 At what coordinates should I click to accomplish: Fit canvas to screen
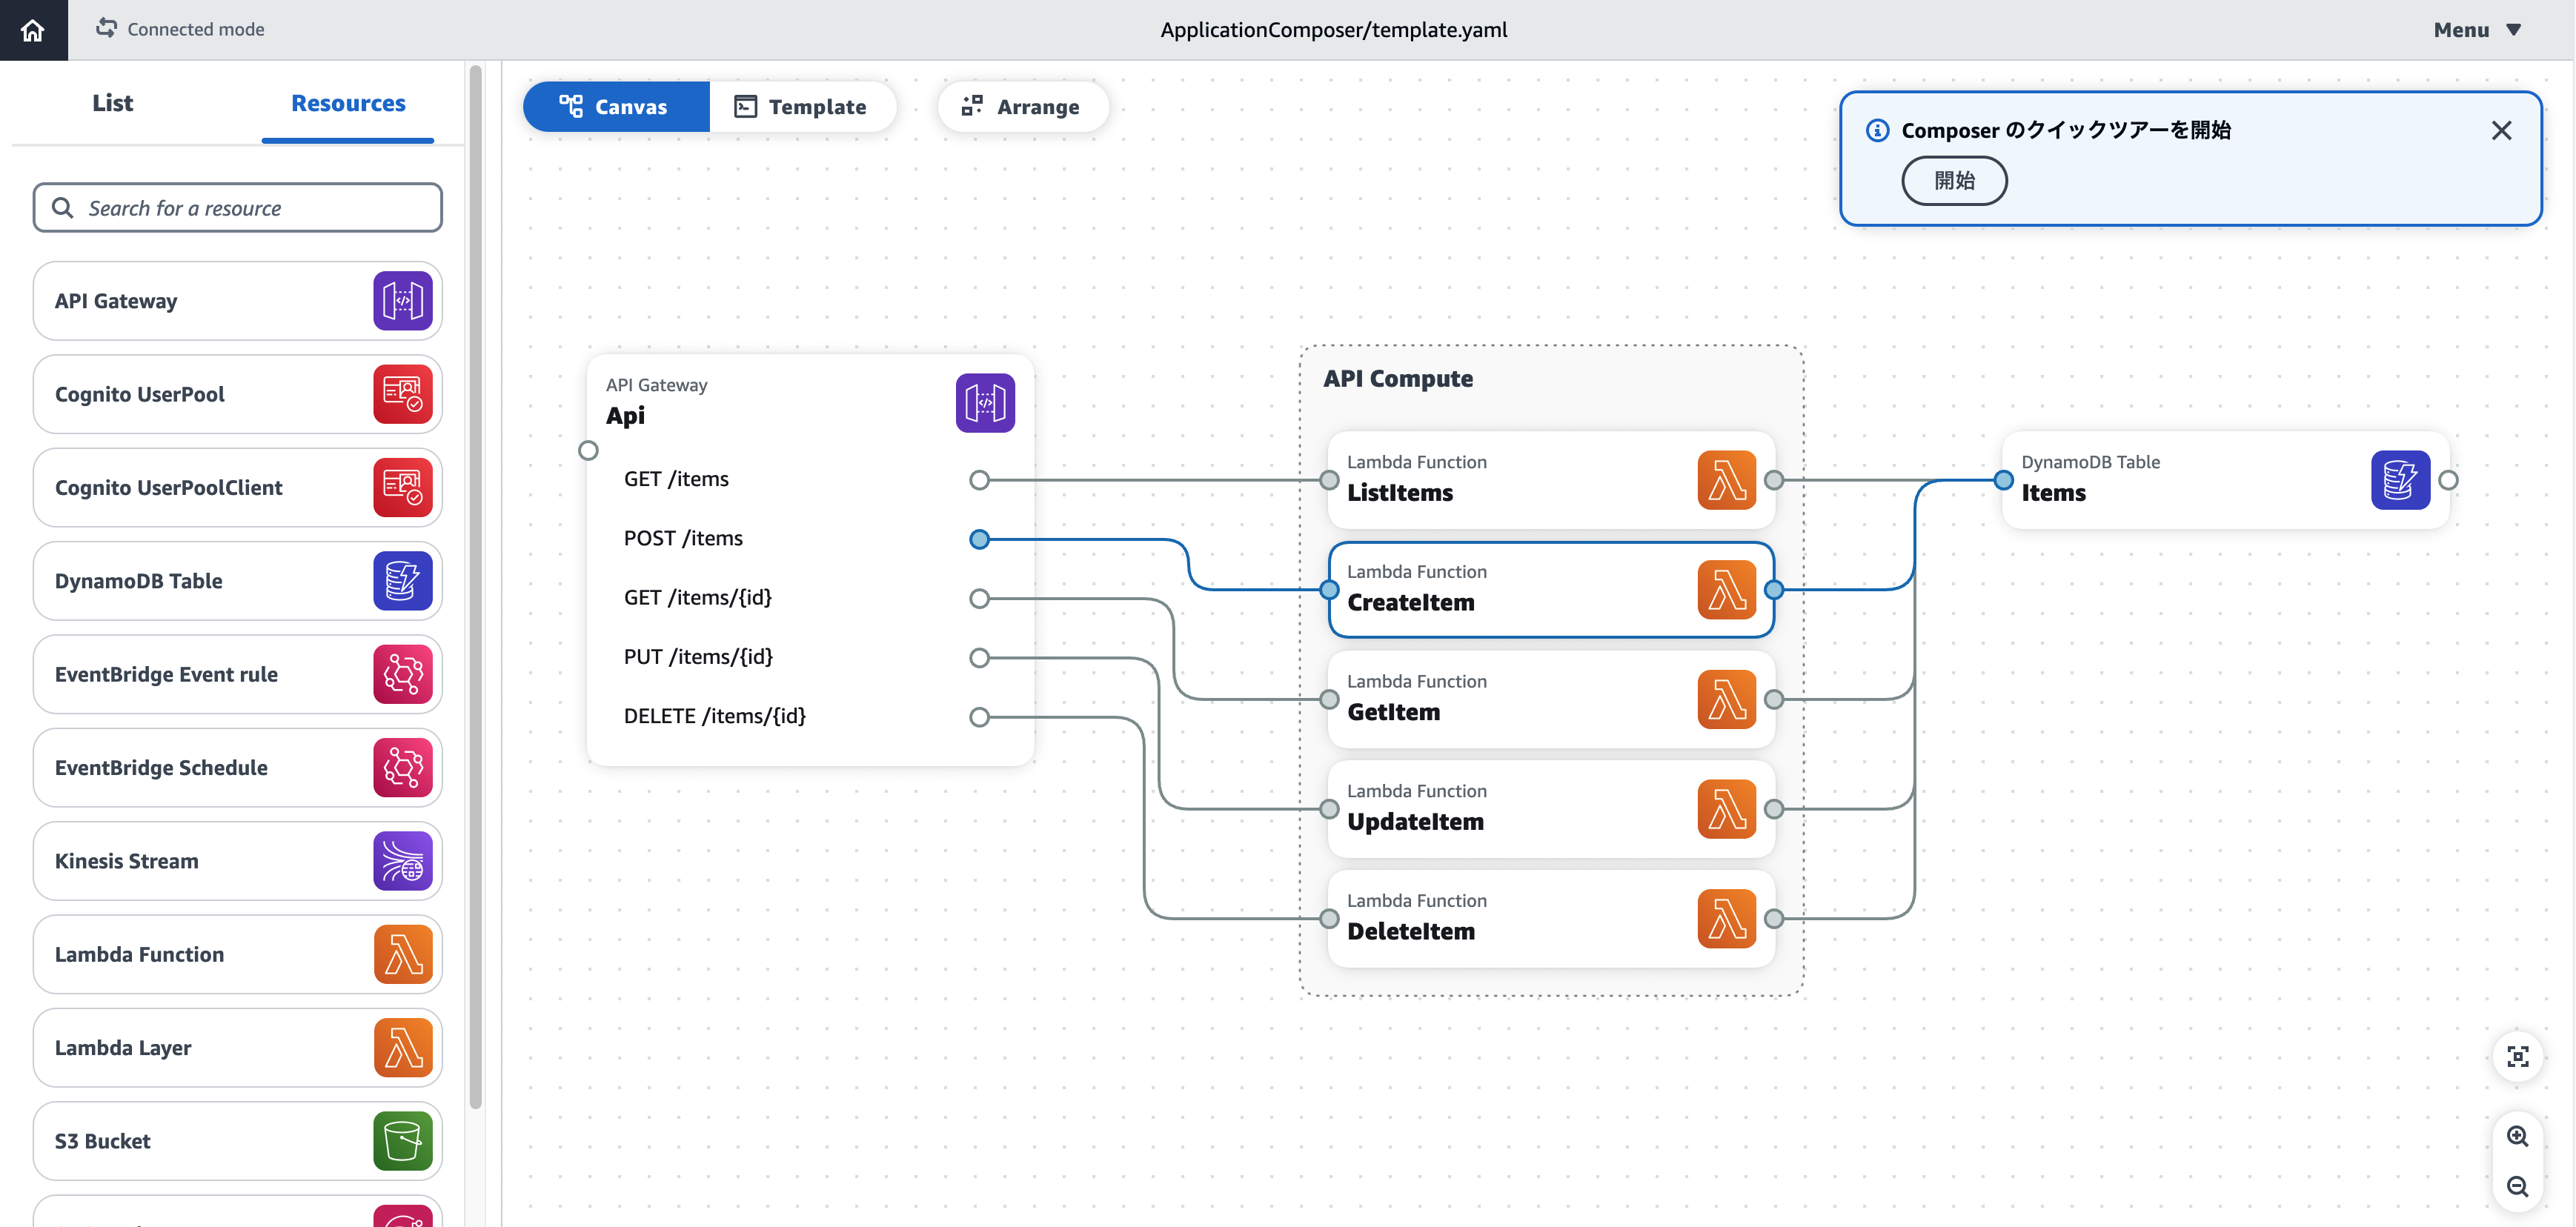click(2517, 1057)
